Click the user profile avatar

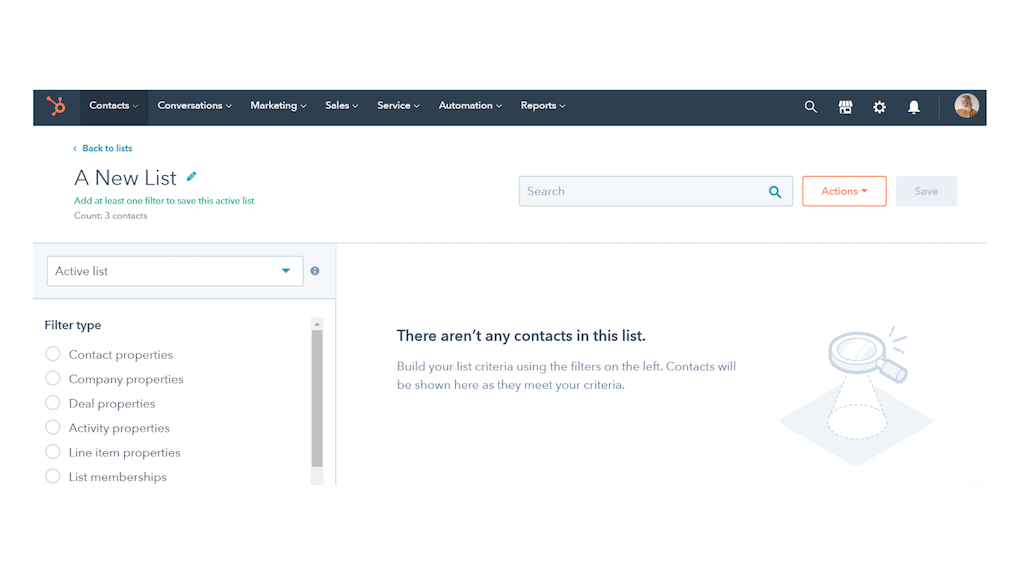[966, 106]
